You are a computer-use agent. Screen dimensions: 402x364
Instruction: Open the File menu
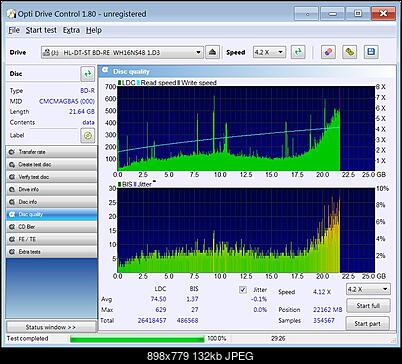click(14, 30)
